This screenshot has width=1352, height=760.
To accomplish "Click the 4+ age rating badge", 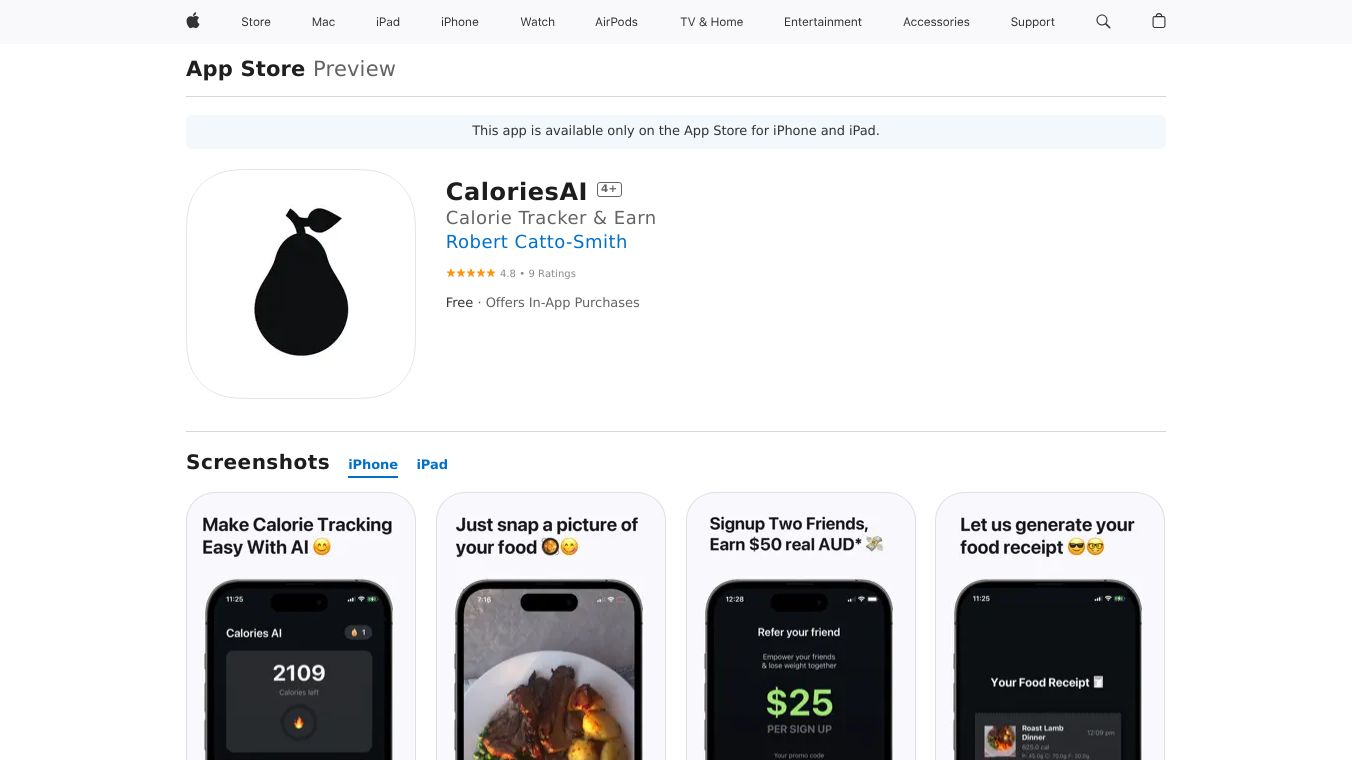I will 609,189.
